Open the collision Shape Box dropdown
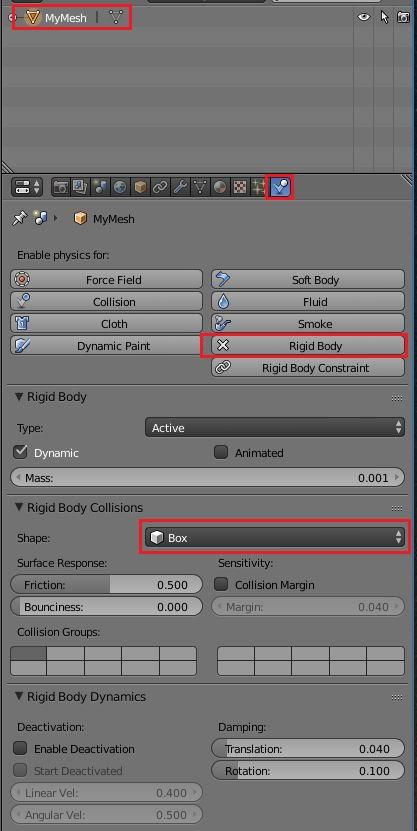 point(274,538)
